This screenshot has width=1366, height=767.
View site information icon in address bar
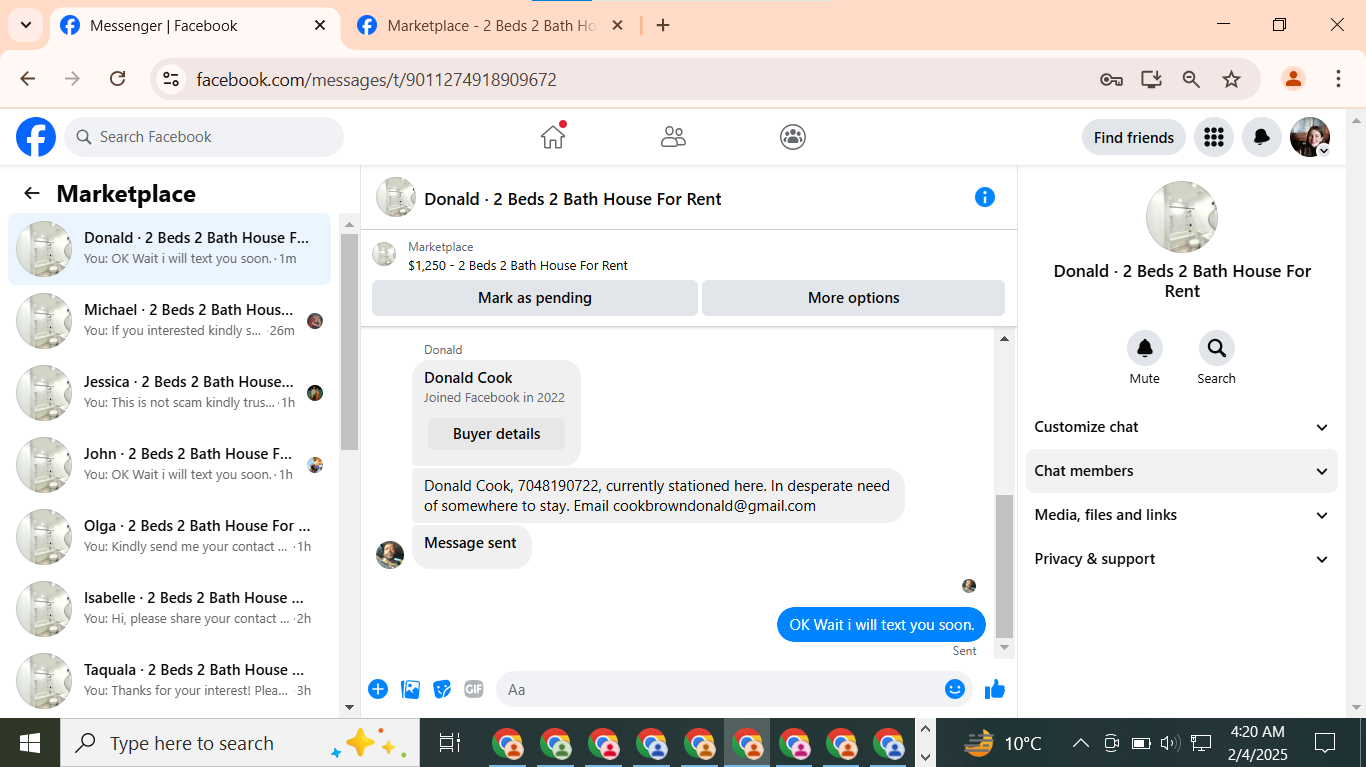171,79
